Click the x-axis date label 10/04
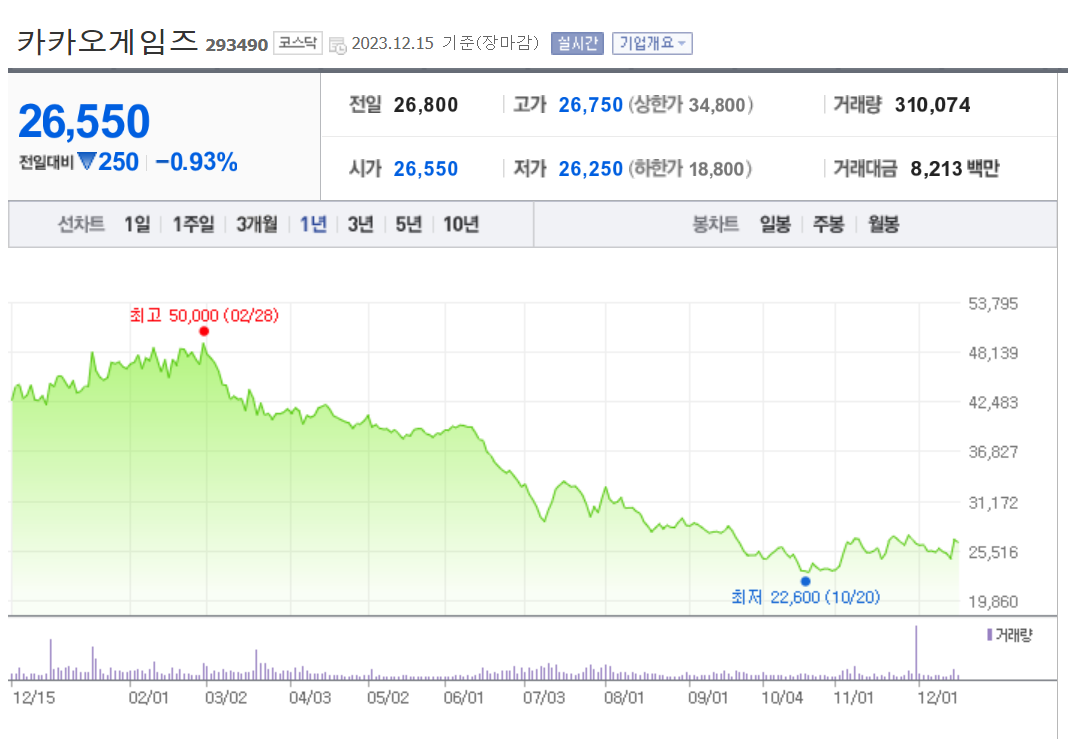Image resolution: width=1068 pixels, height=739 pixels. click(782, 698)
